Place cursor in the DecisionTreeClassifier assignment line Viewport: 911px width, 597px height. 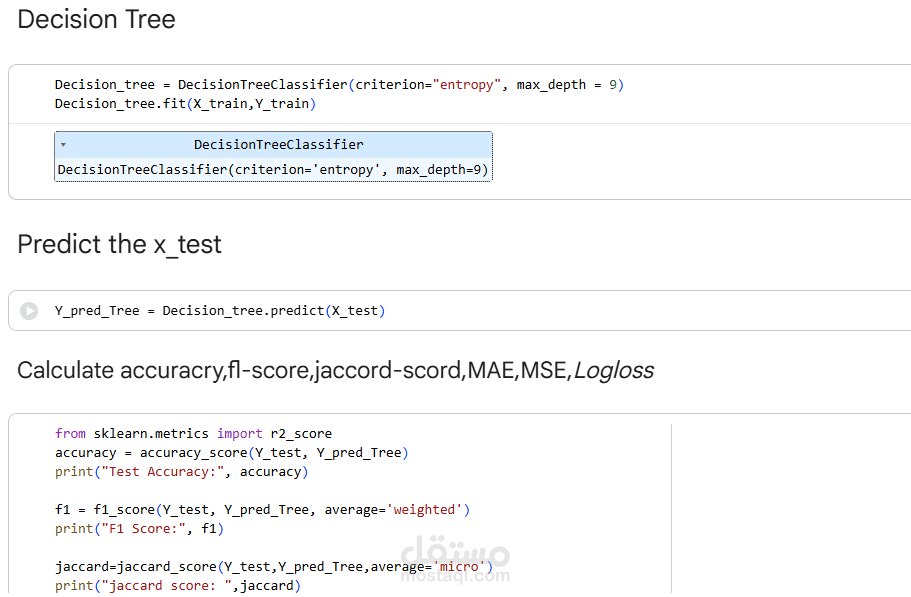[300, 85]
